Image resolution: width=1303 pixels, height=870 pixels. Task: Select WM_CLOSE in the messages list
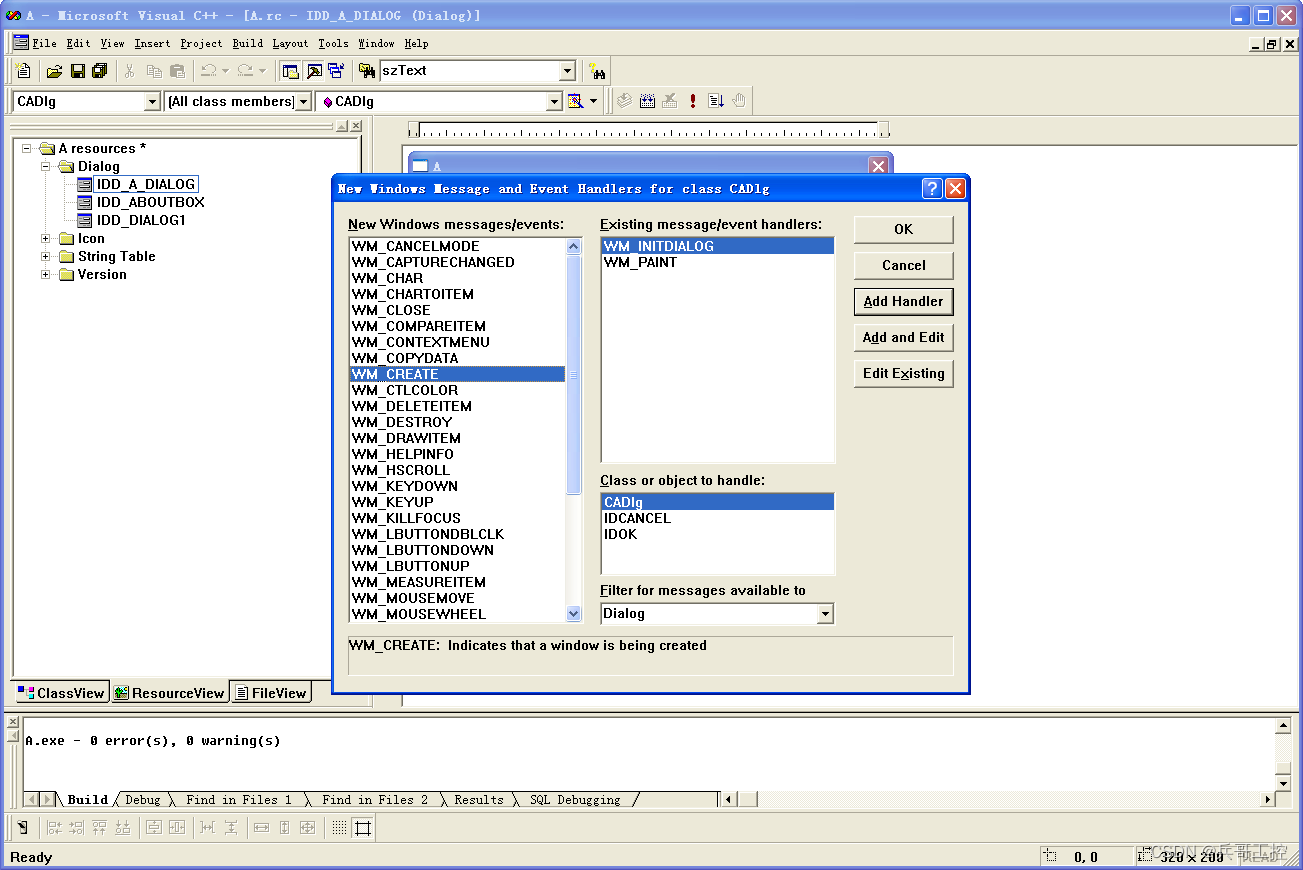click(391, 310)
